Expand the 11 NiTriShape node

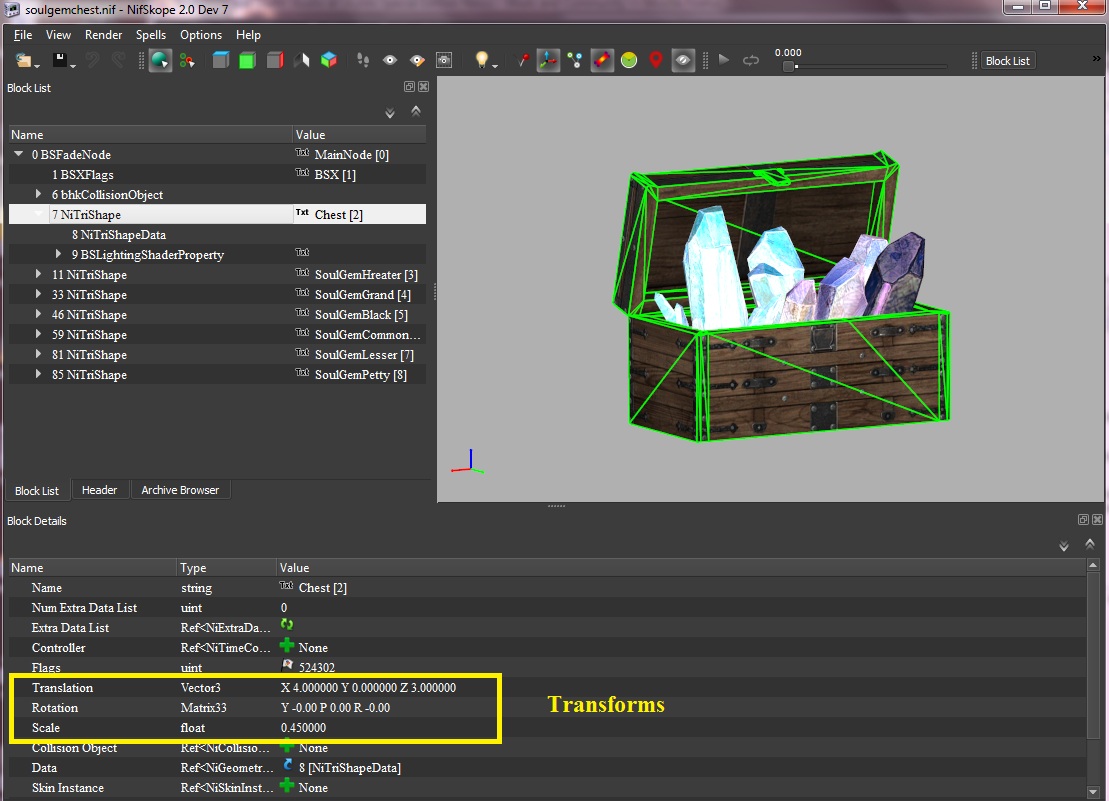tap(38, 274)
